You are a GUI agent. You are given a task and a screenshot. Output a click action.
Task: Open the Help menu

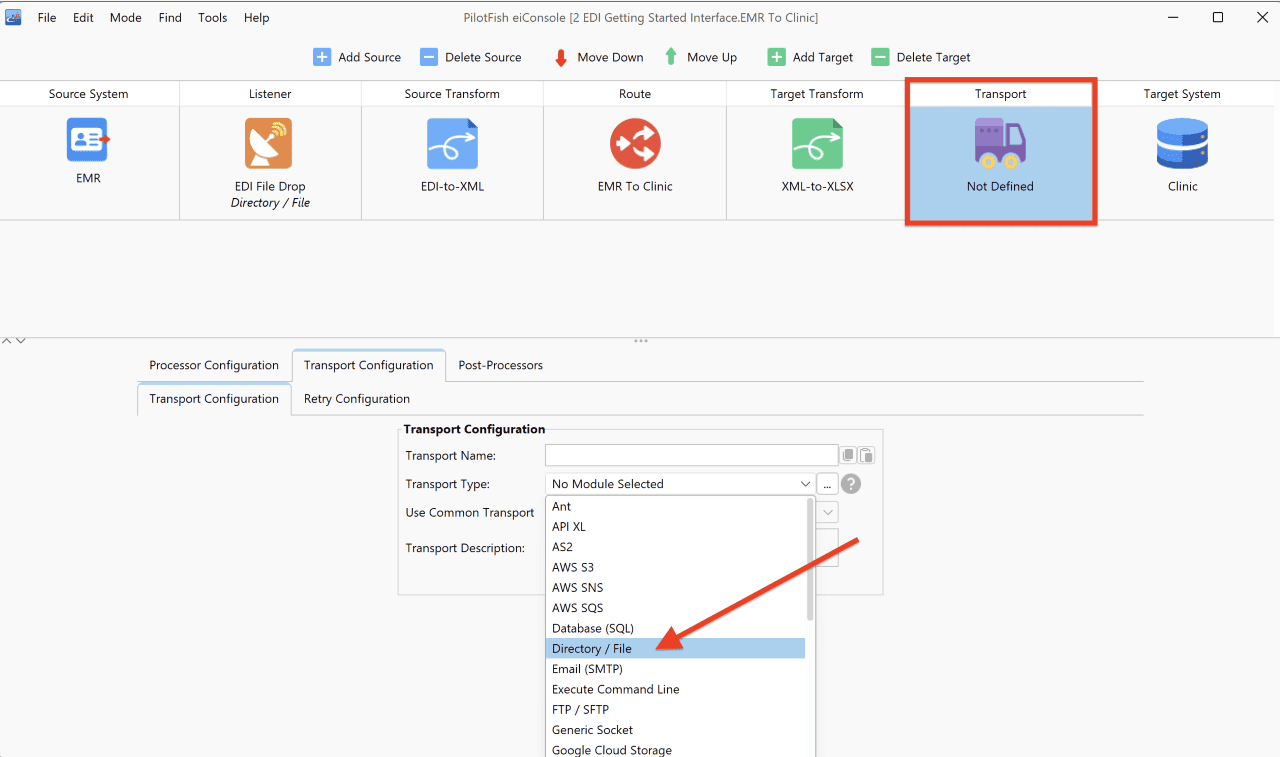coord(256,18)
